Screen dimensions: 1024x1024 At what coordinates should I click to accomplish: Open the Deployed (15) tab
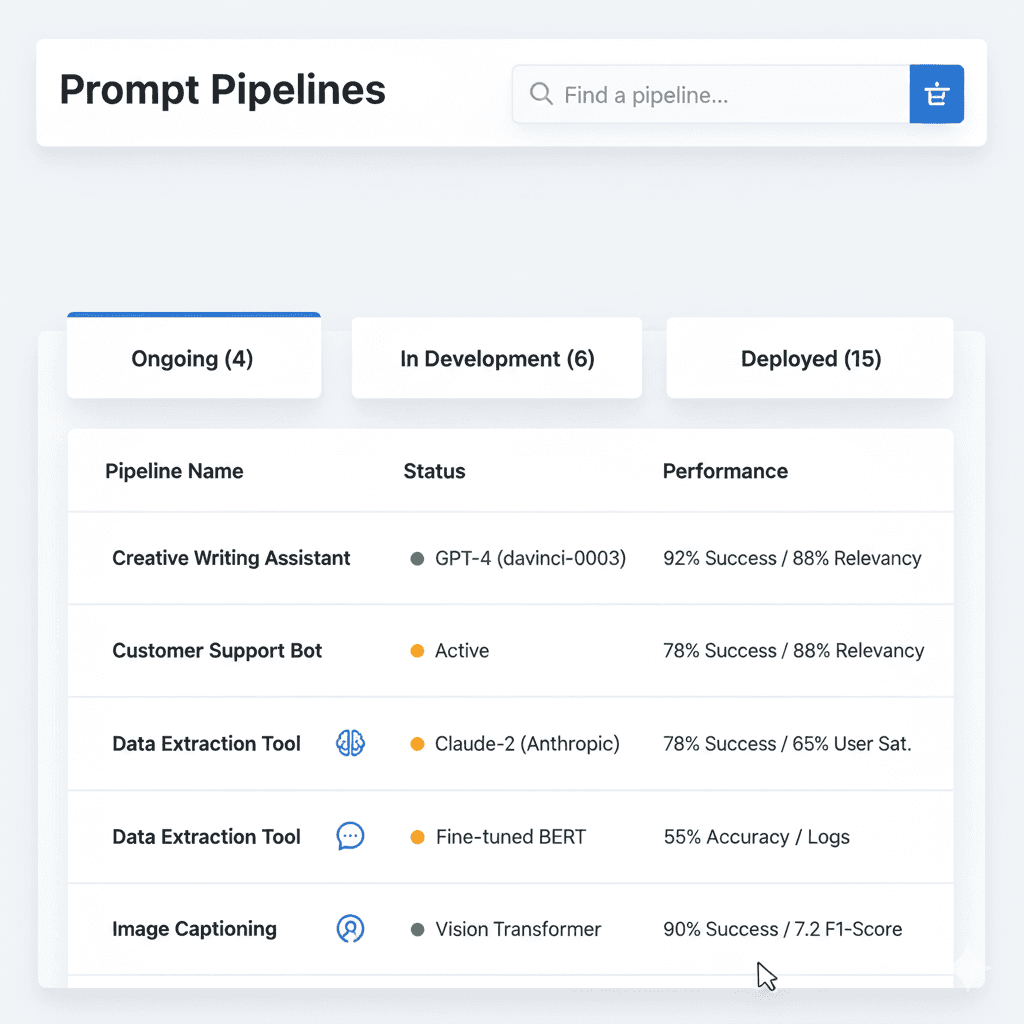point(809,358)
